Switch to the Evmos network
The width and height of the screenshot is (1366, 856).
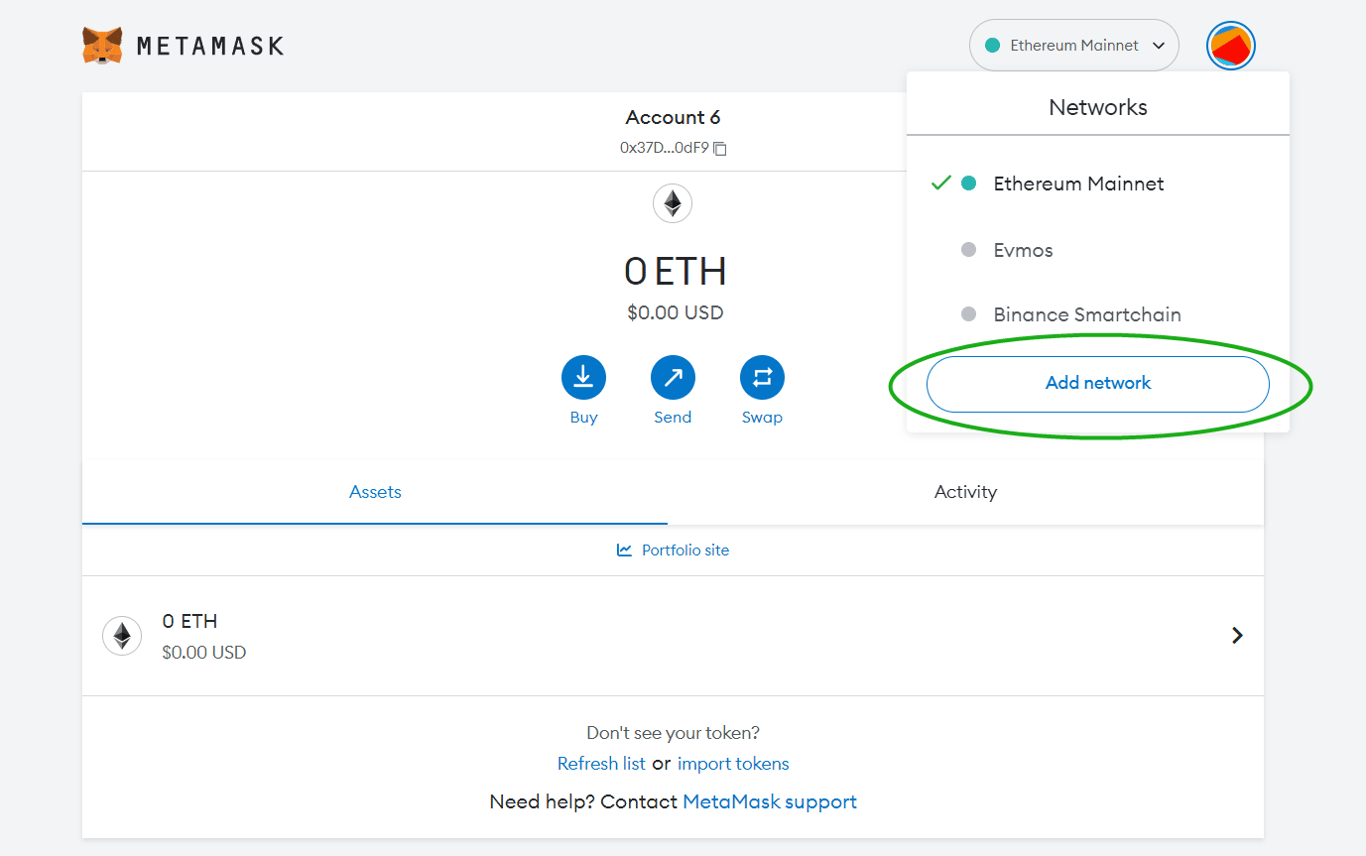tap(1098, 250)
